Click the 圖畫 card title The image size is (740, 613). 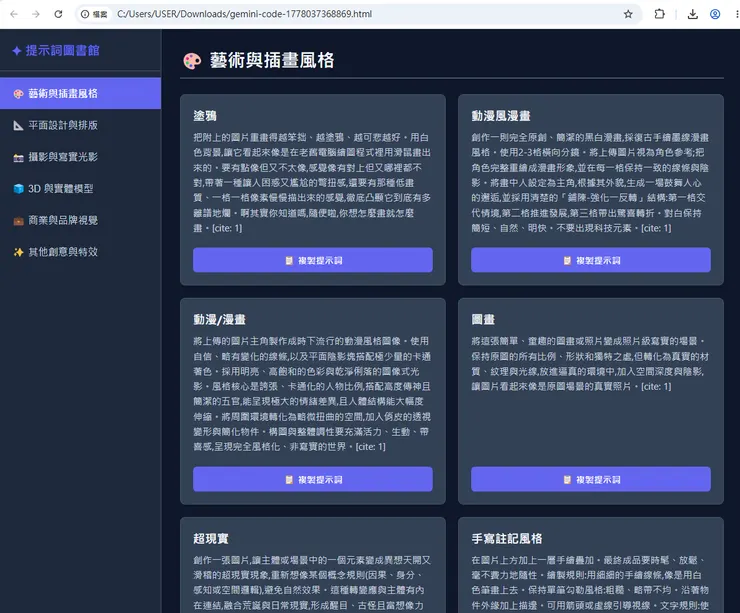pos(483,320)
